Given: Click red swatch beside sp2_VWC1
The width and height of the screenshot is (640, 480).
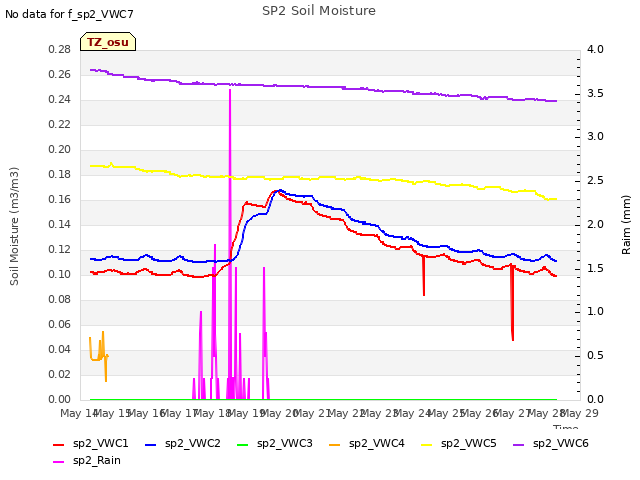Looking at the screenshot, I should [x=59, y=444].
